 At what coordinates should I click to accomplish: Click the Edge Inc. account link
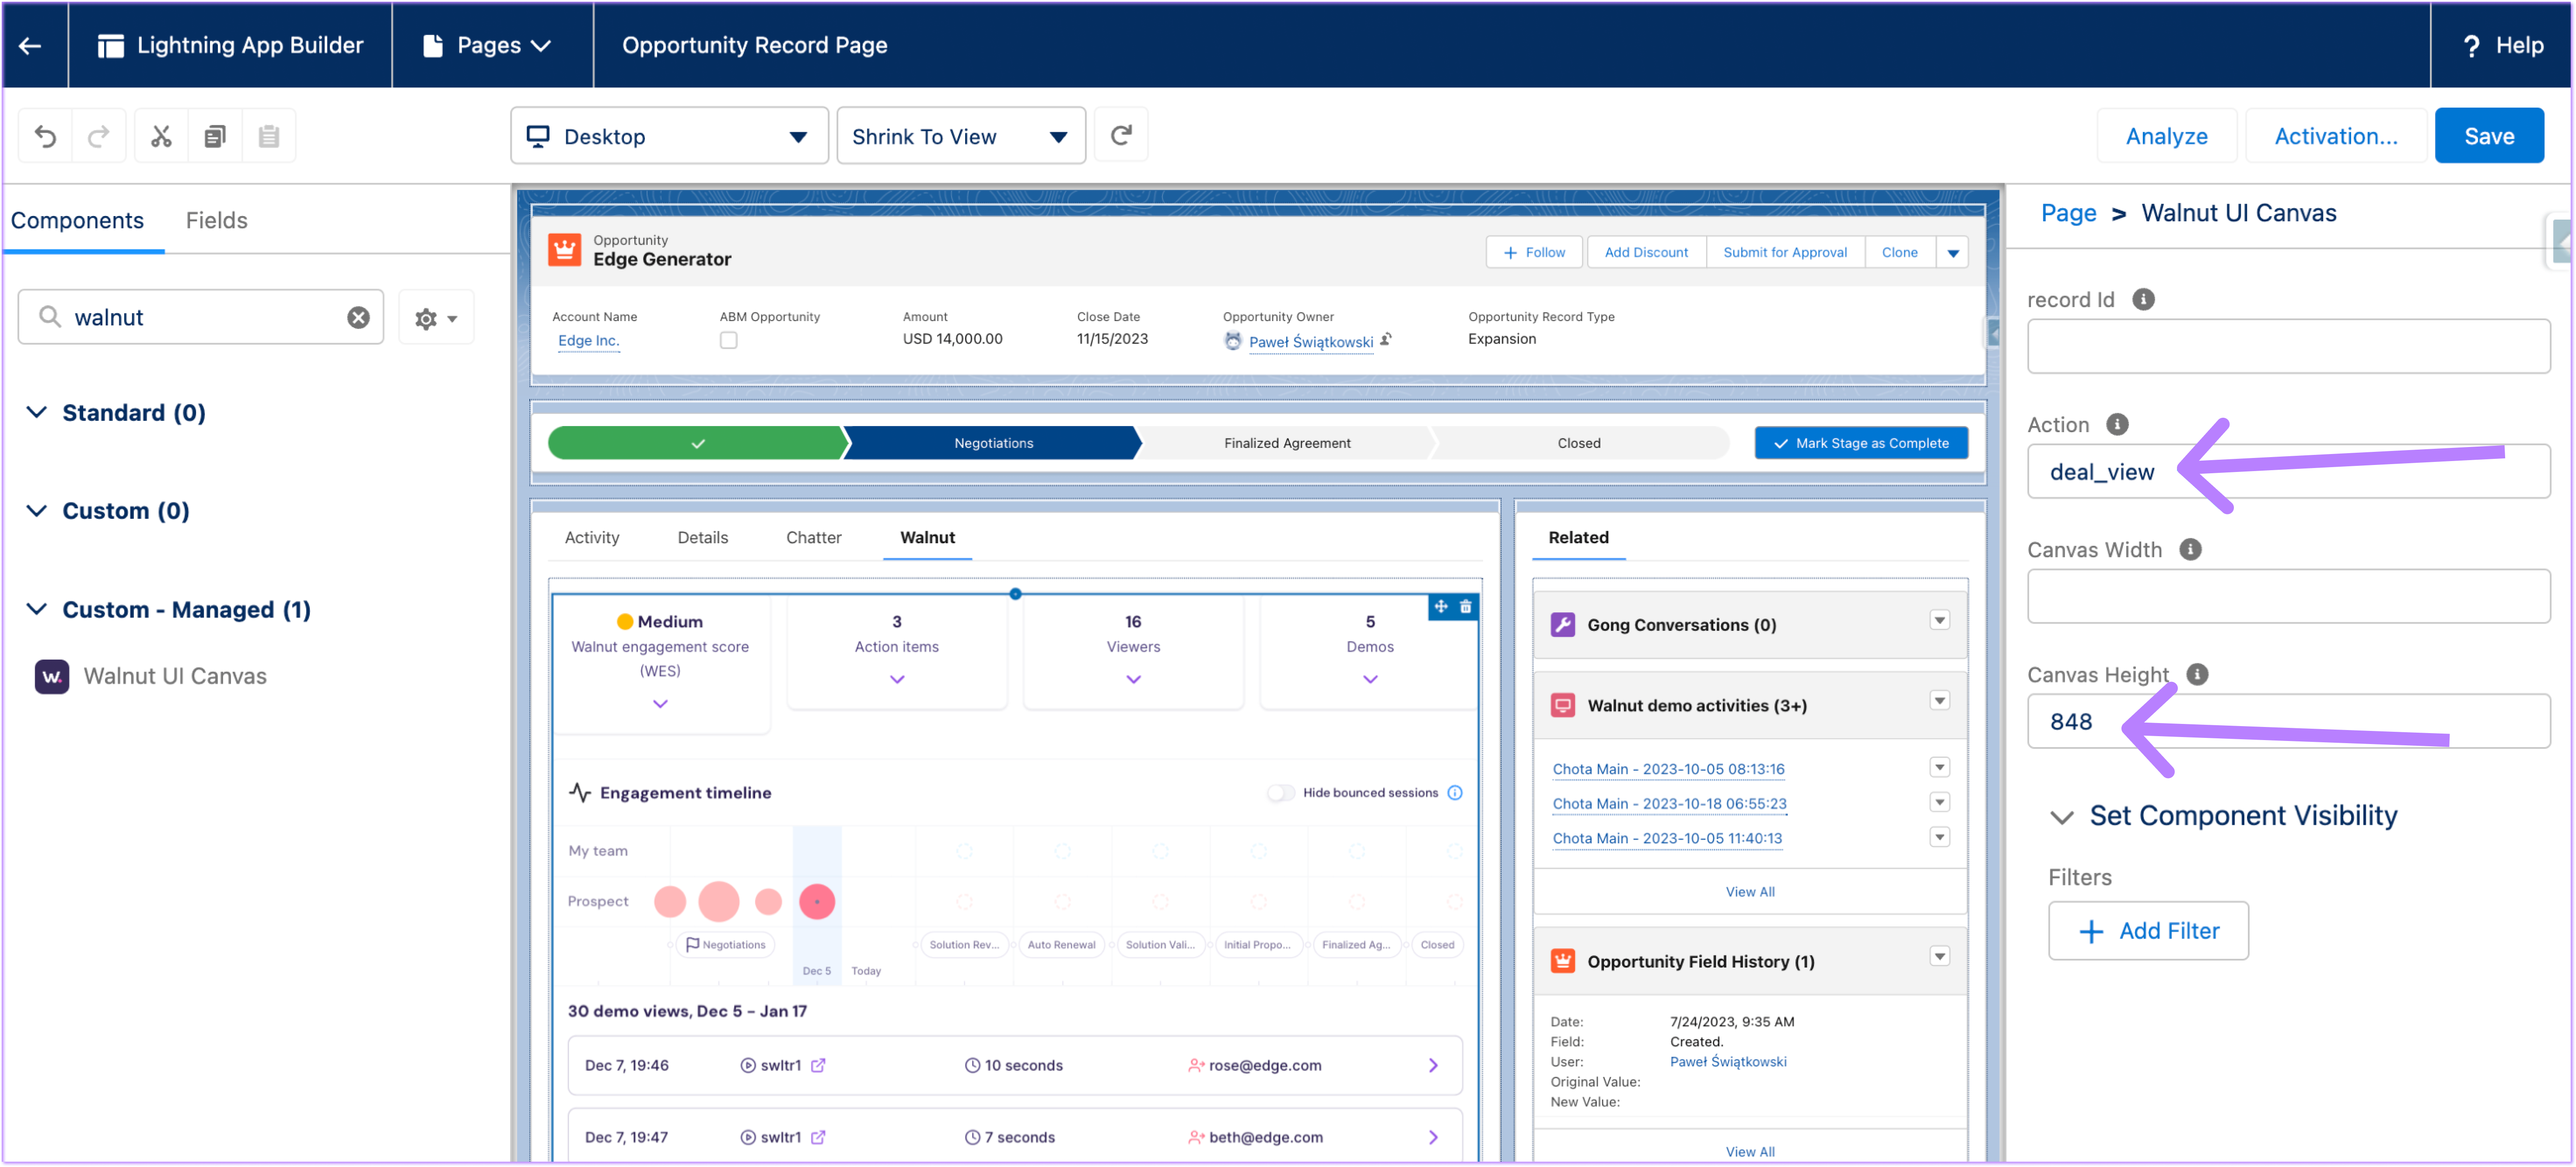(x=588, y=341)
